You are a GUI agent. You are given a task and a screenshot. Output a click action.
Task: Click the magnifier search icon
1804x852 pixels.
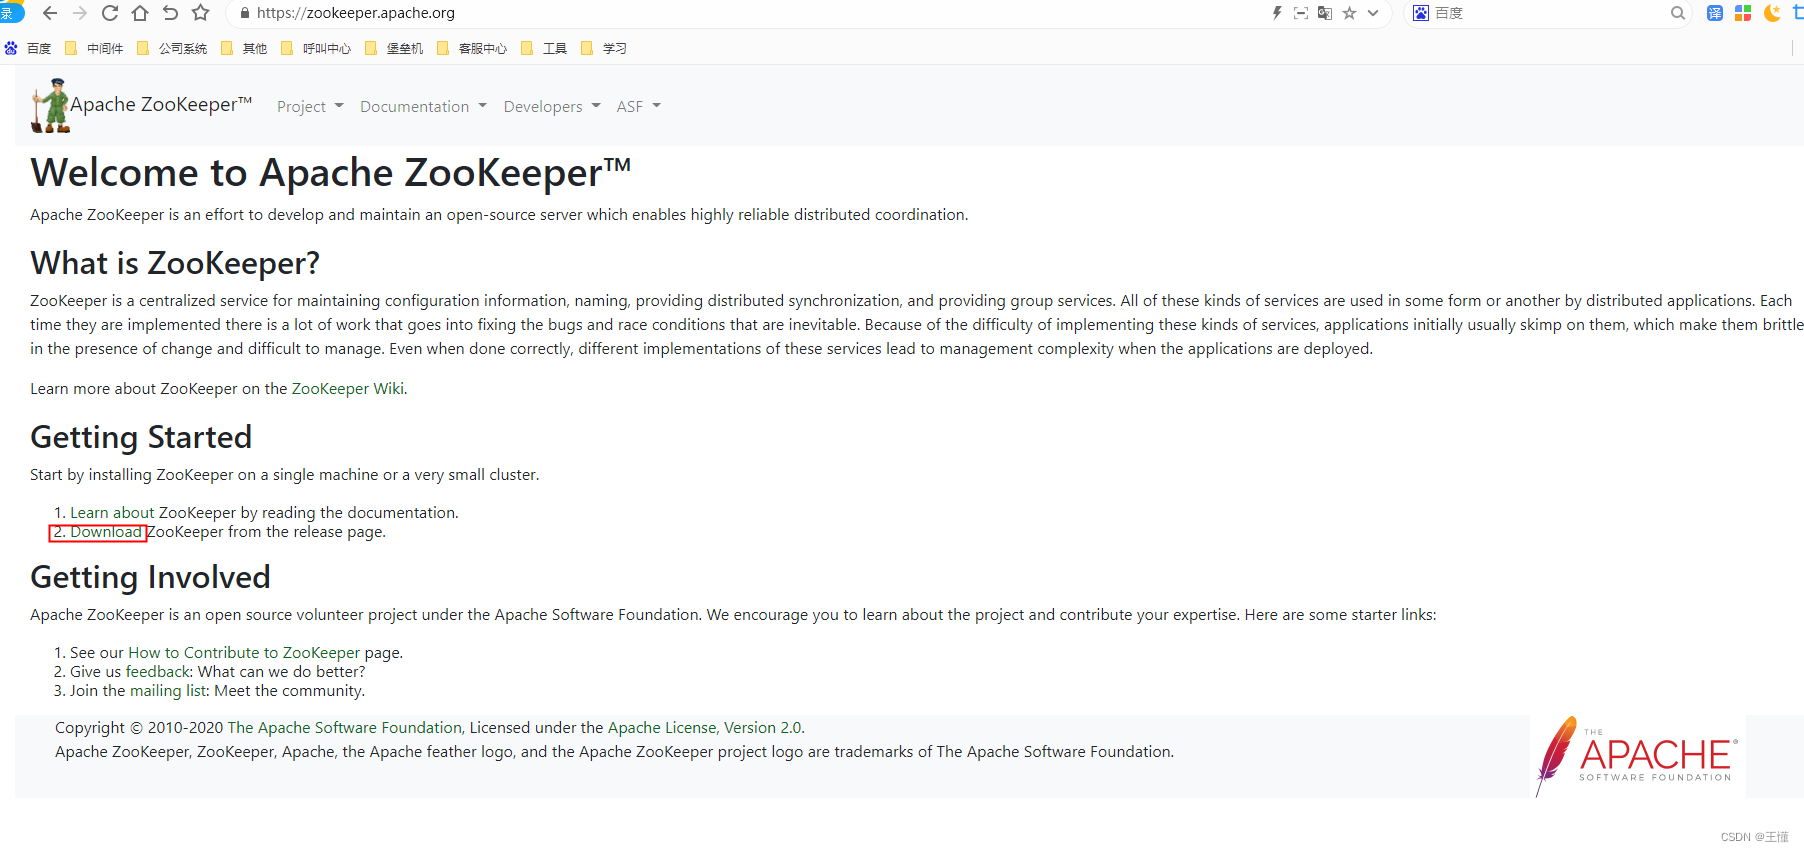[1678, 13]
